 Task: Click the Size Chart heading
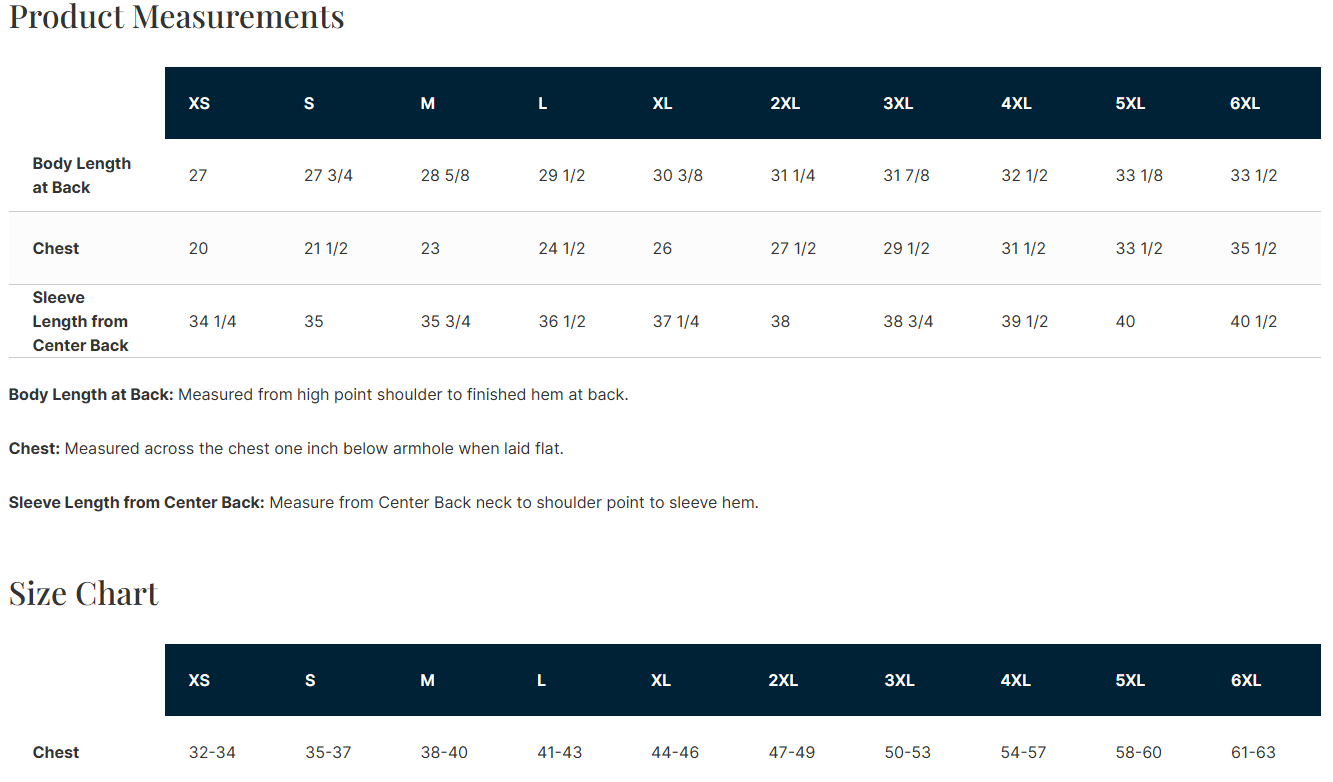point(84,593)
